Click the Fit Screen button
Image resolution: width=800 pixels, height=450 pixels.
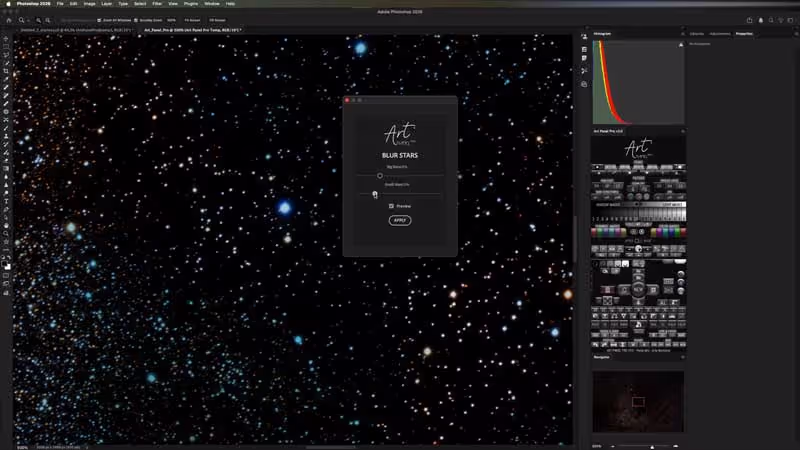pyautogui.click(x=192, y=20)
